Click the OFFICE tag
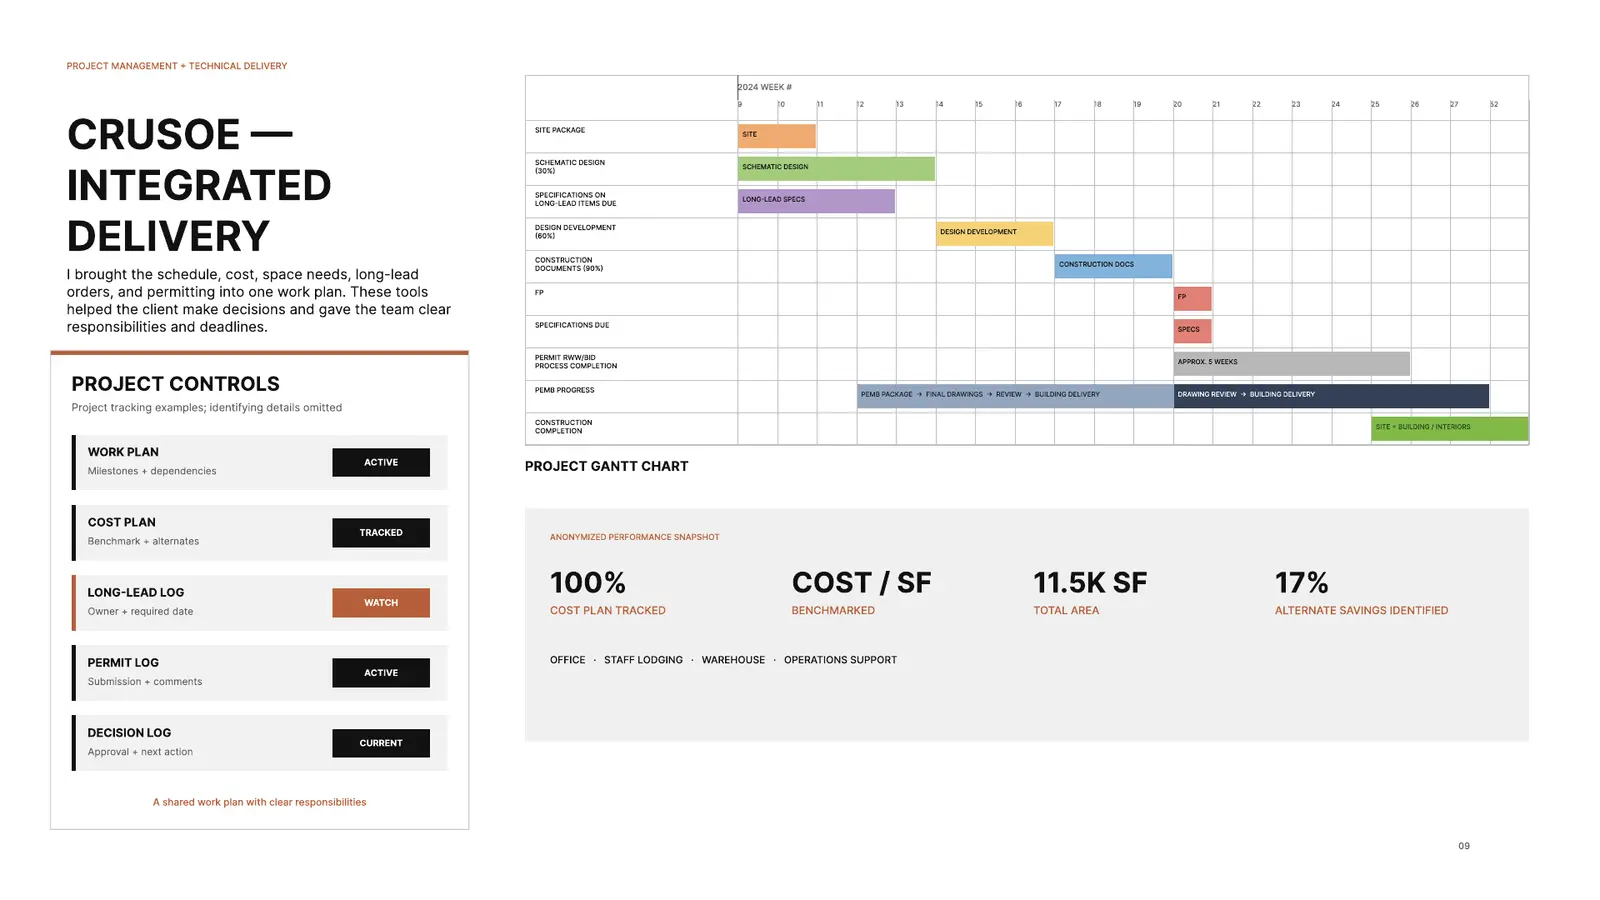 pyautogui.click(x=567, y=660)
